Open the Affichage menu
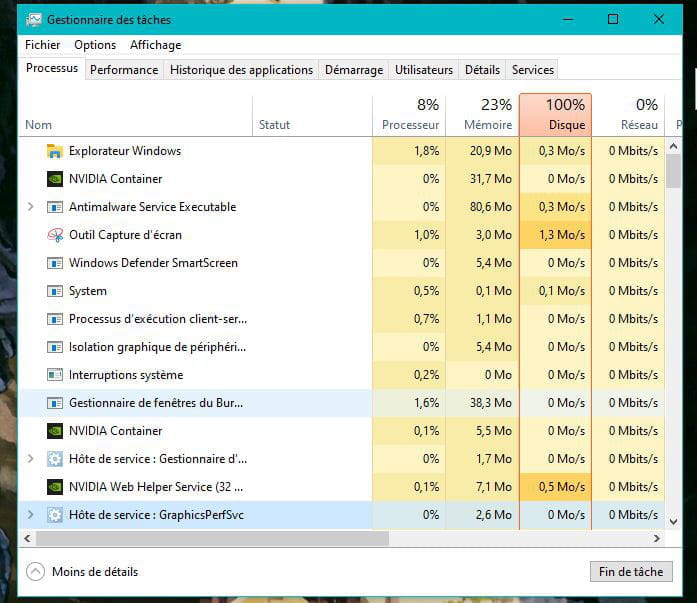This screenshot has width=697, height=603. point(156,45)
